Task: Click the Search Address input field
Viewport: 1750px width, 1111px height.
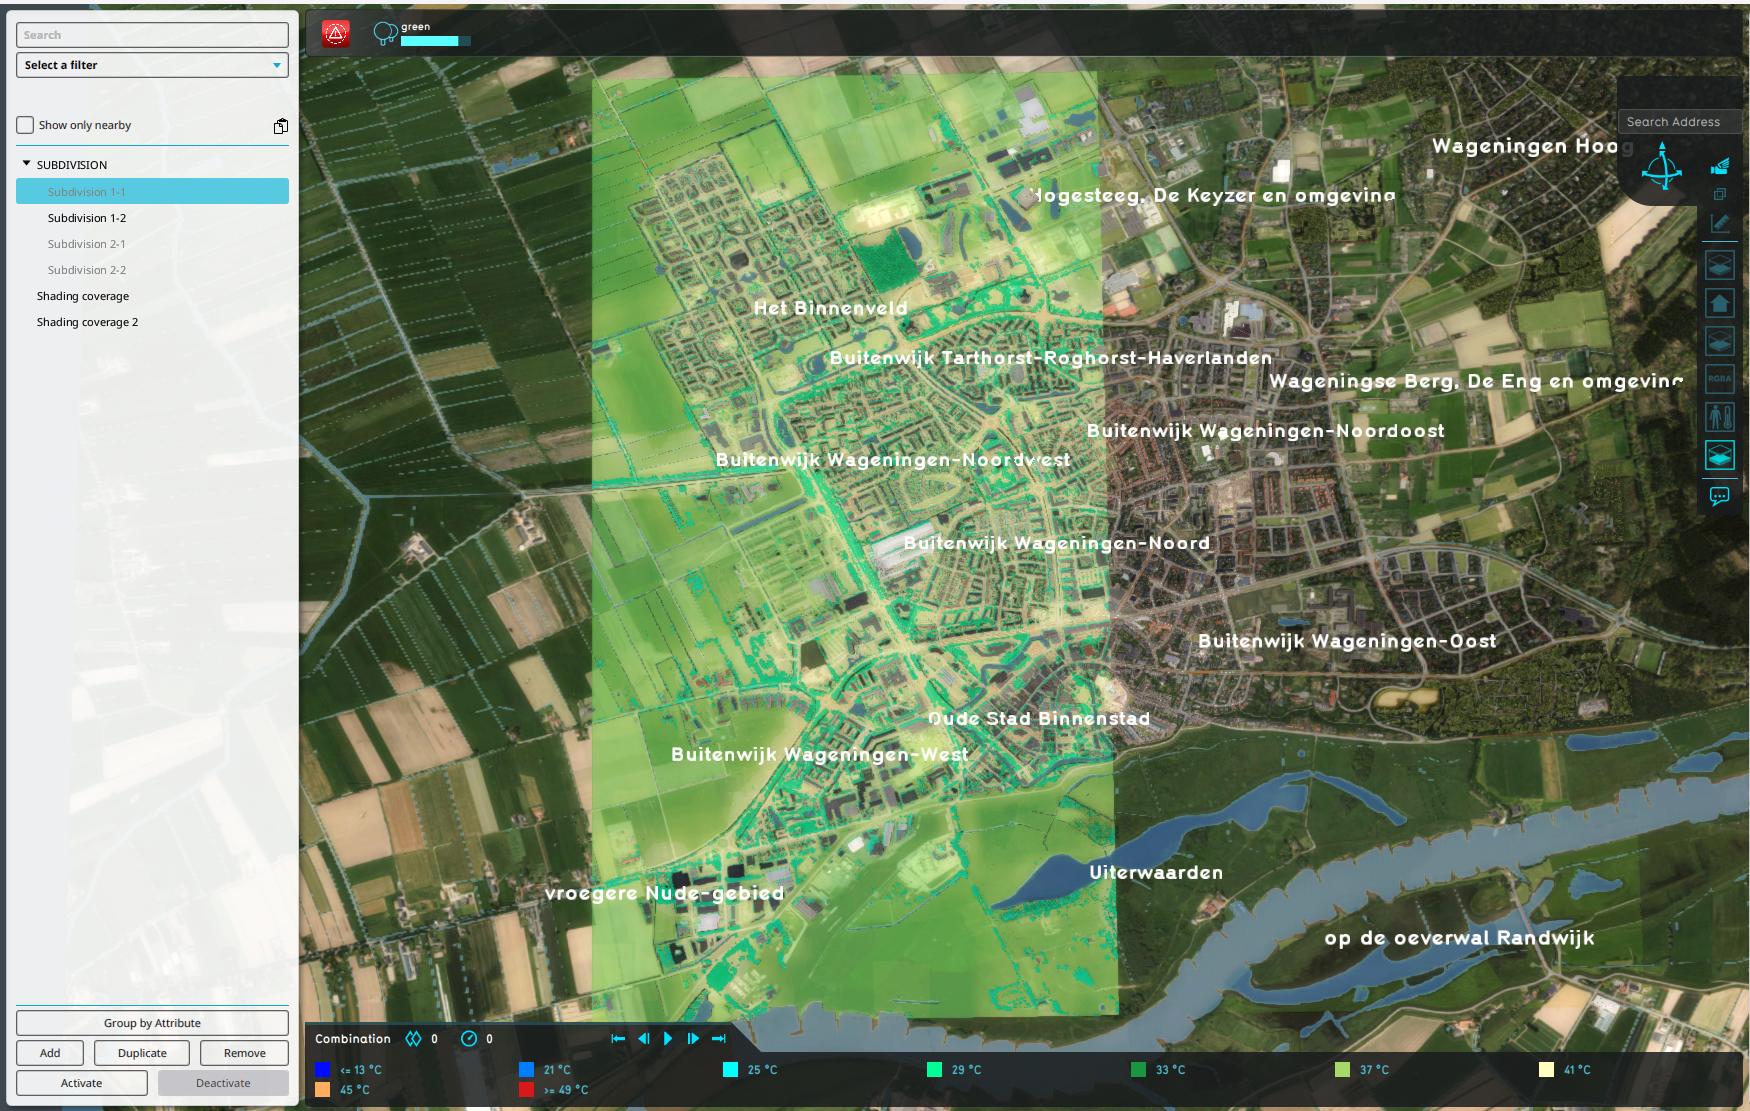Action: (1679, 122)
